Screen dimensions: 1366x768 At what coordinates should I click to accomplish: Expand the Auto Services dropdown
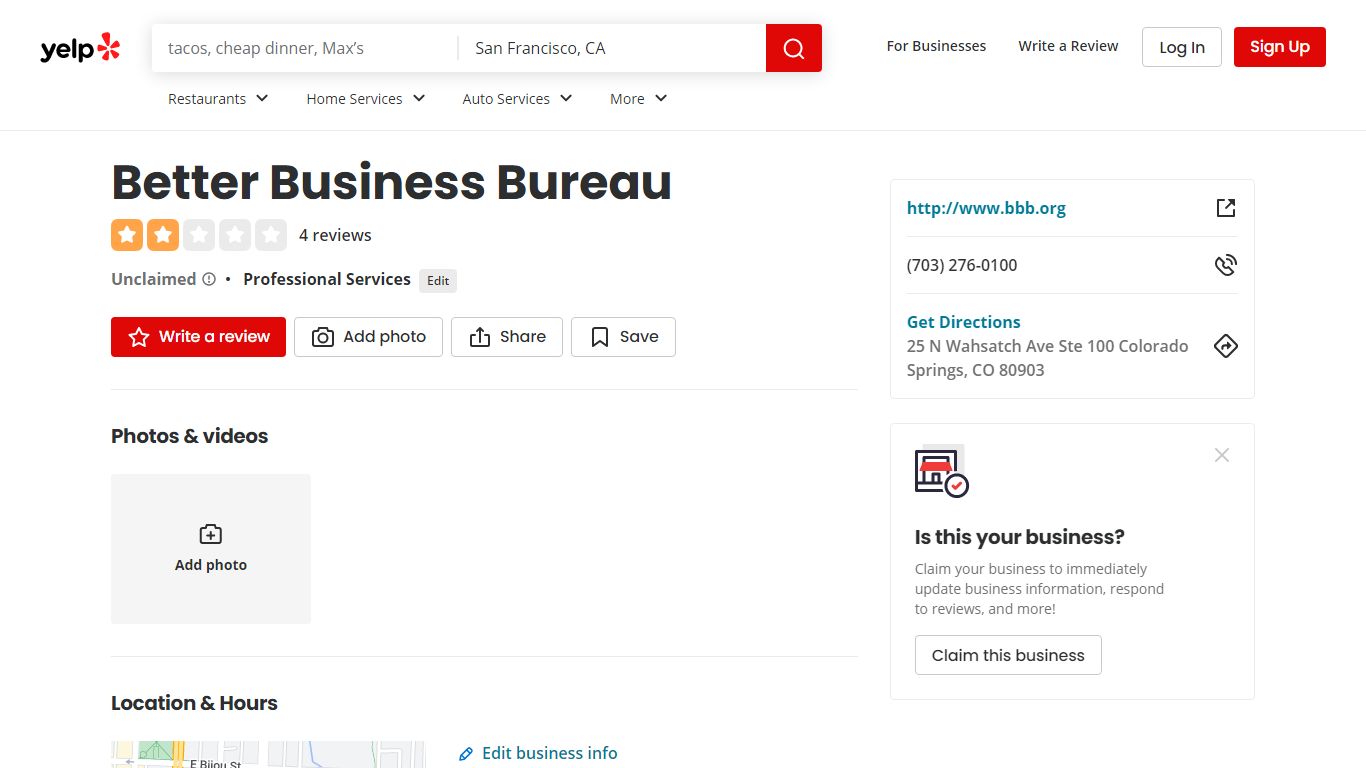(517, 98)
